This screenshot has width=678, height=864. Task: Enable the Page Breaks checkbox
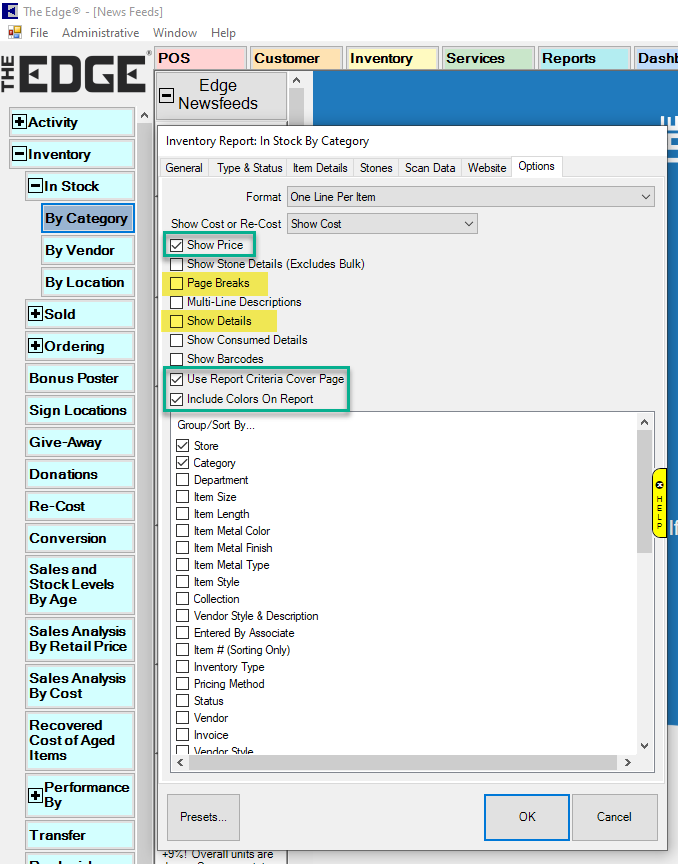177,283
